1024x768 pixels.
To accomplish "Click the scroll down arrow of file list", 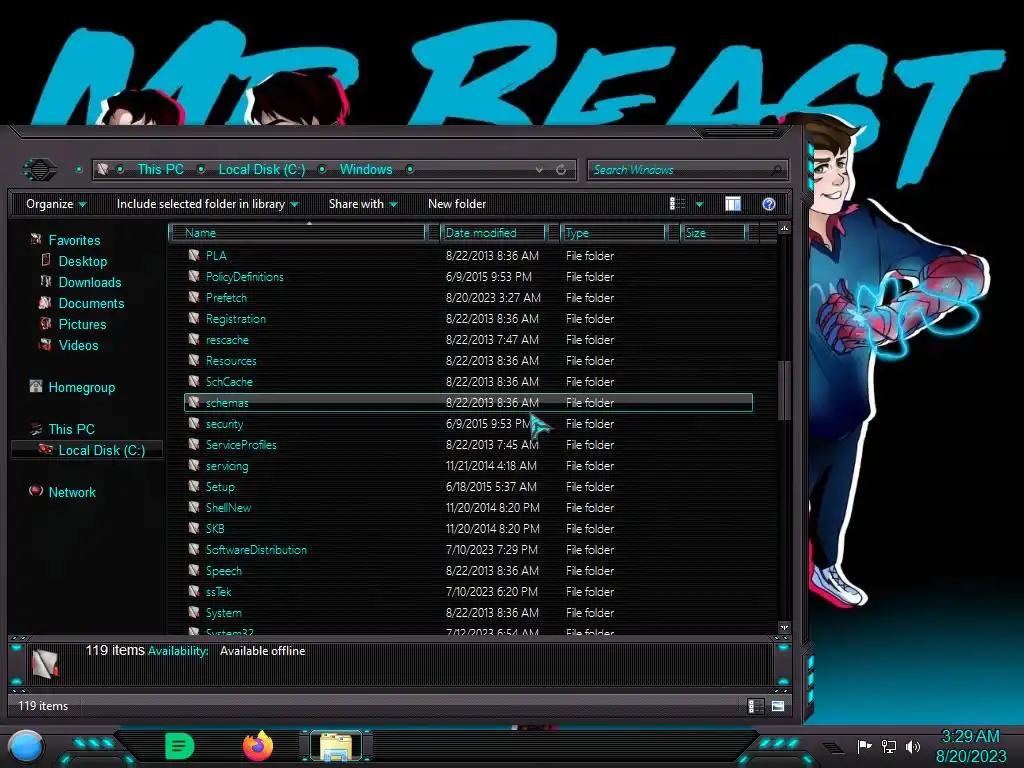I will click(x=784, y=628).
